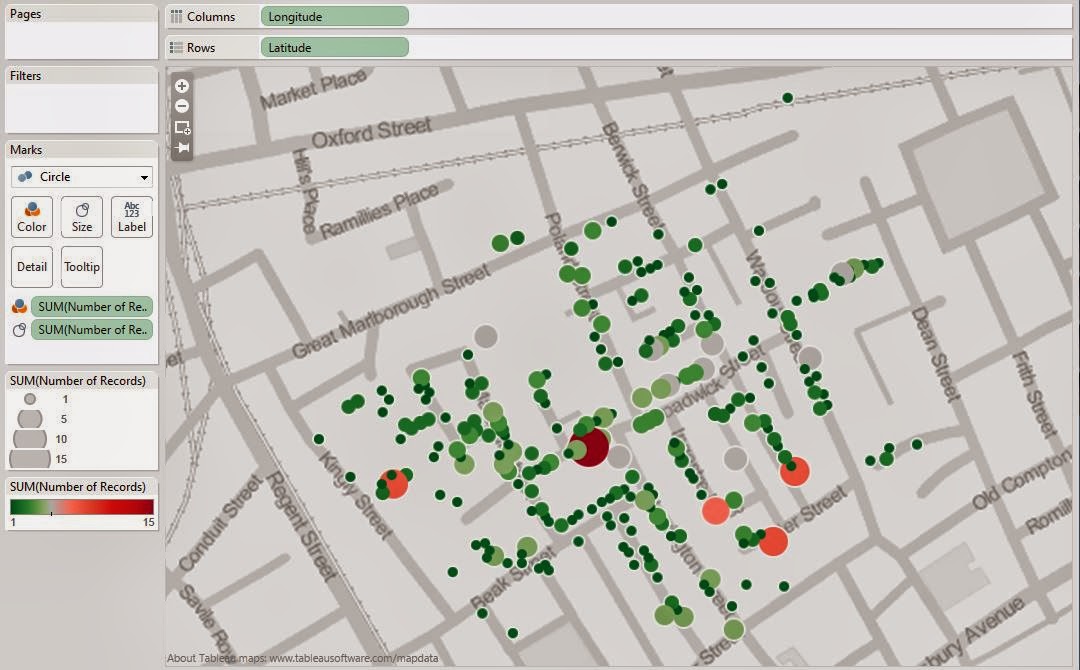The width and height of the screenshot is (1080, 670).
Task: Select the zoom area rectangle tool
Action: 182,127
